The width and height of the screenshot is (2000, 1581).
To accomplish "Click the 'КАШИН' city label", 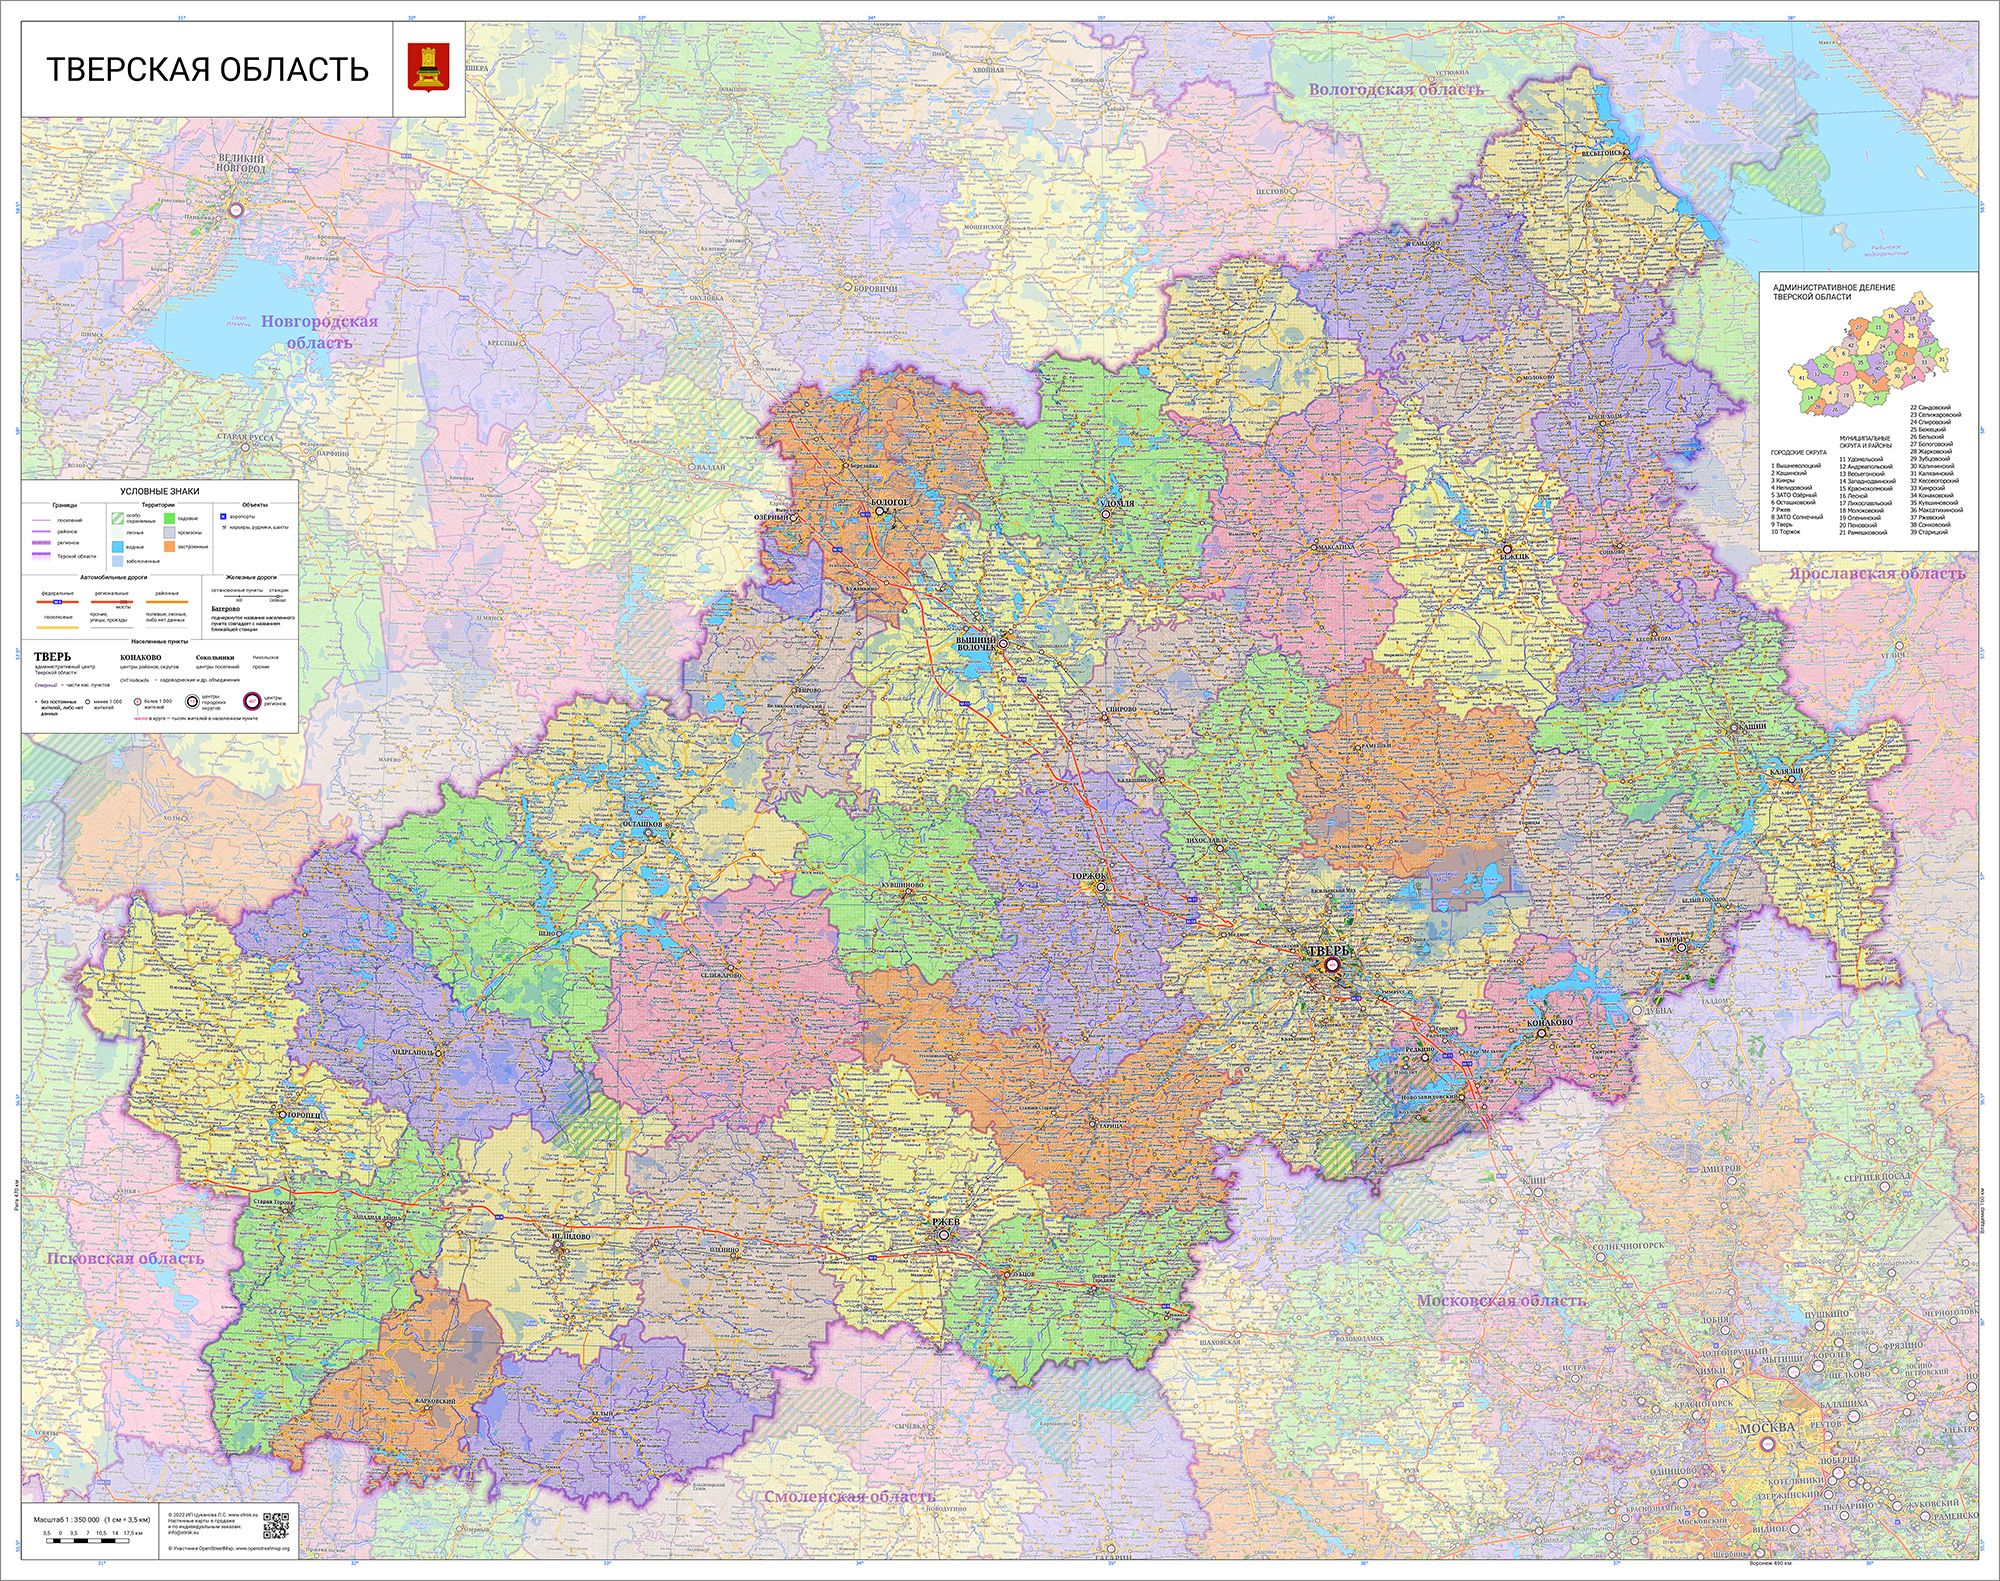I will (1752, 727).
